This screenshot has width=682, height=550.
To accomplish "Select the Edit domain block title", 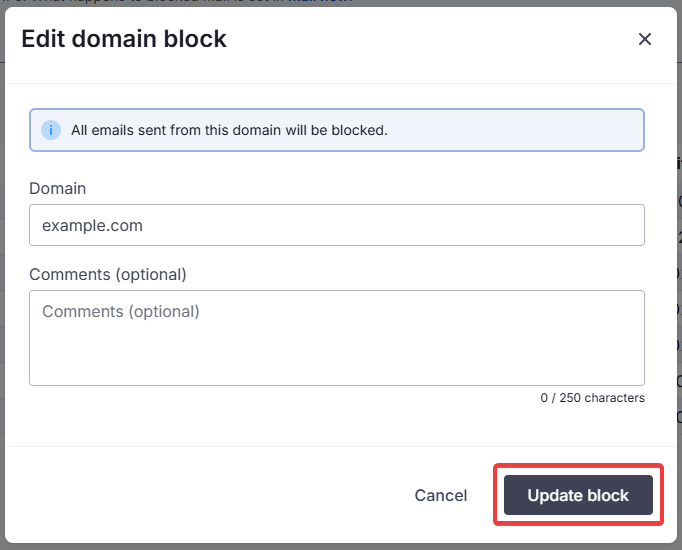I will (x=124, y=39).
